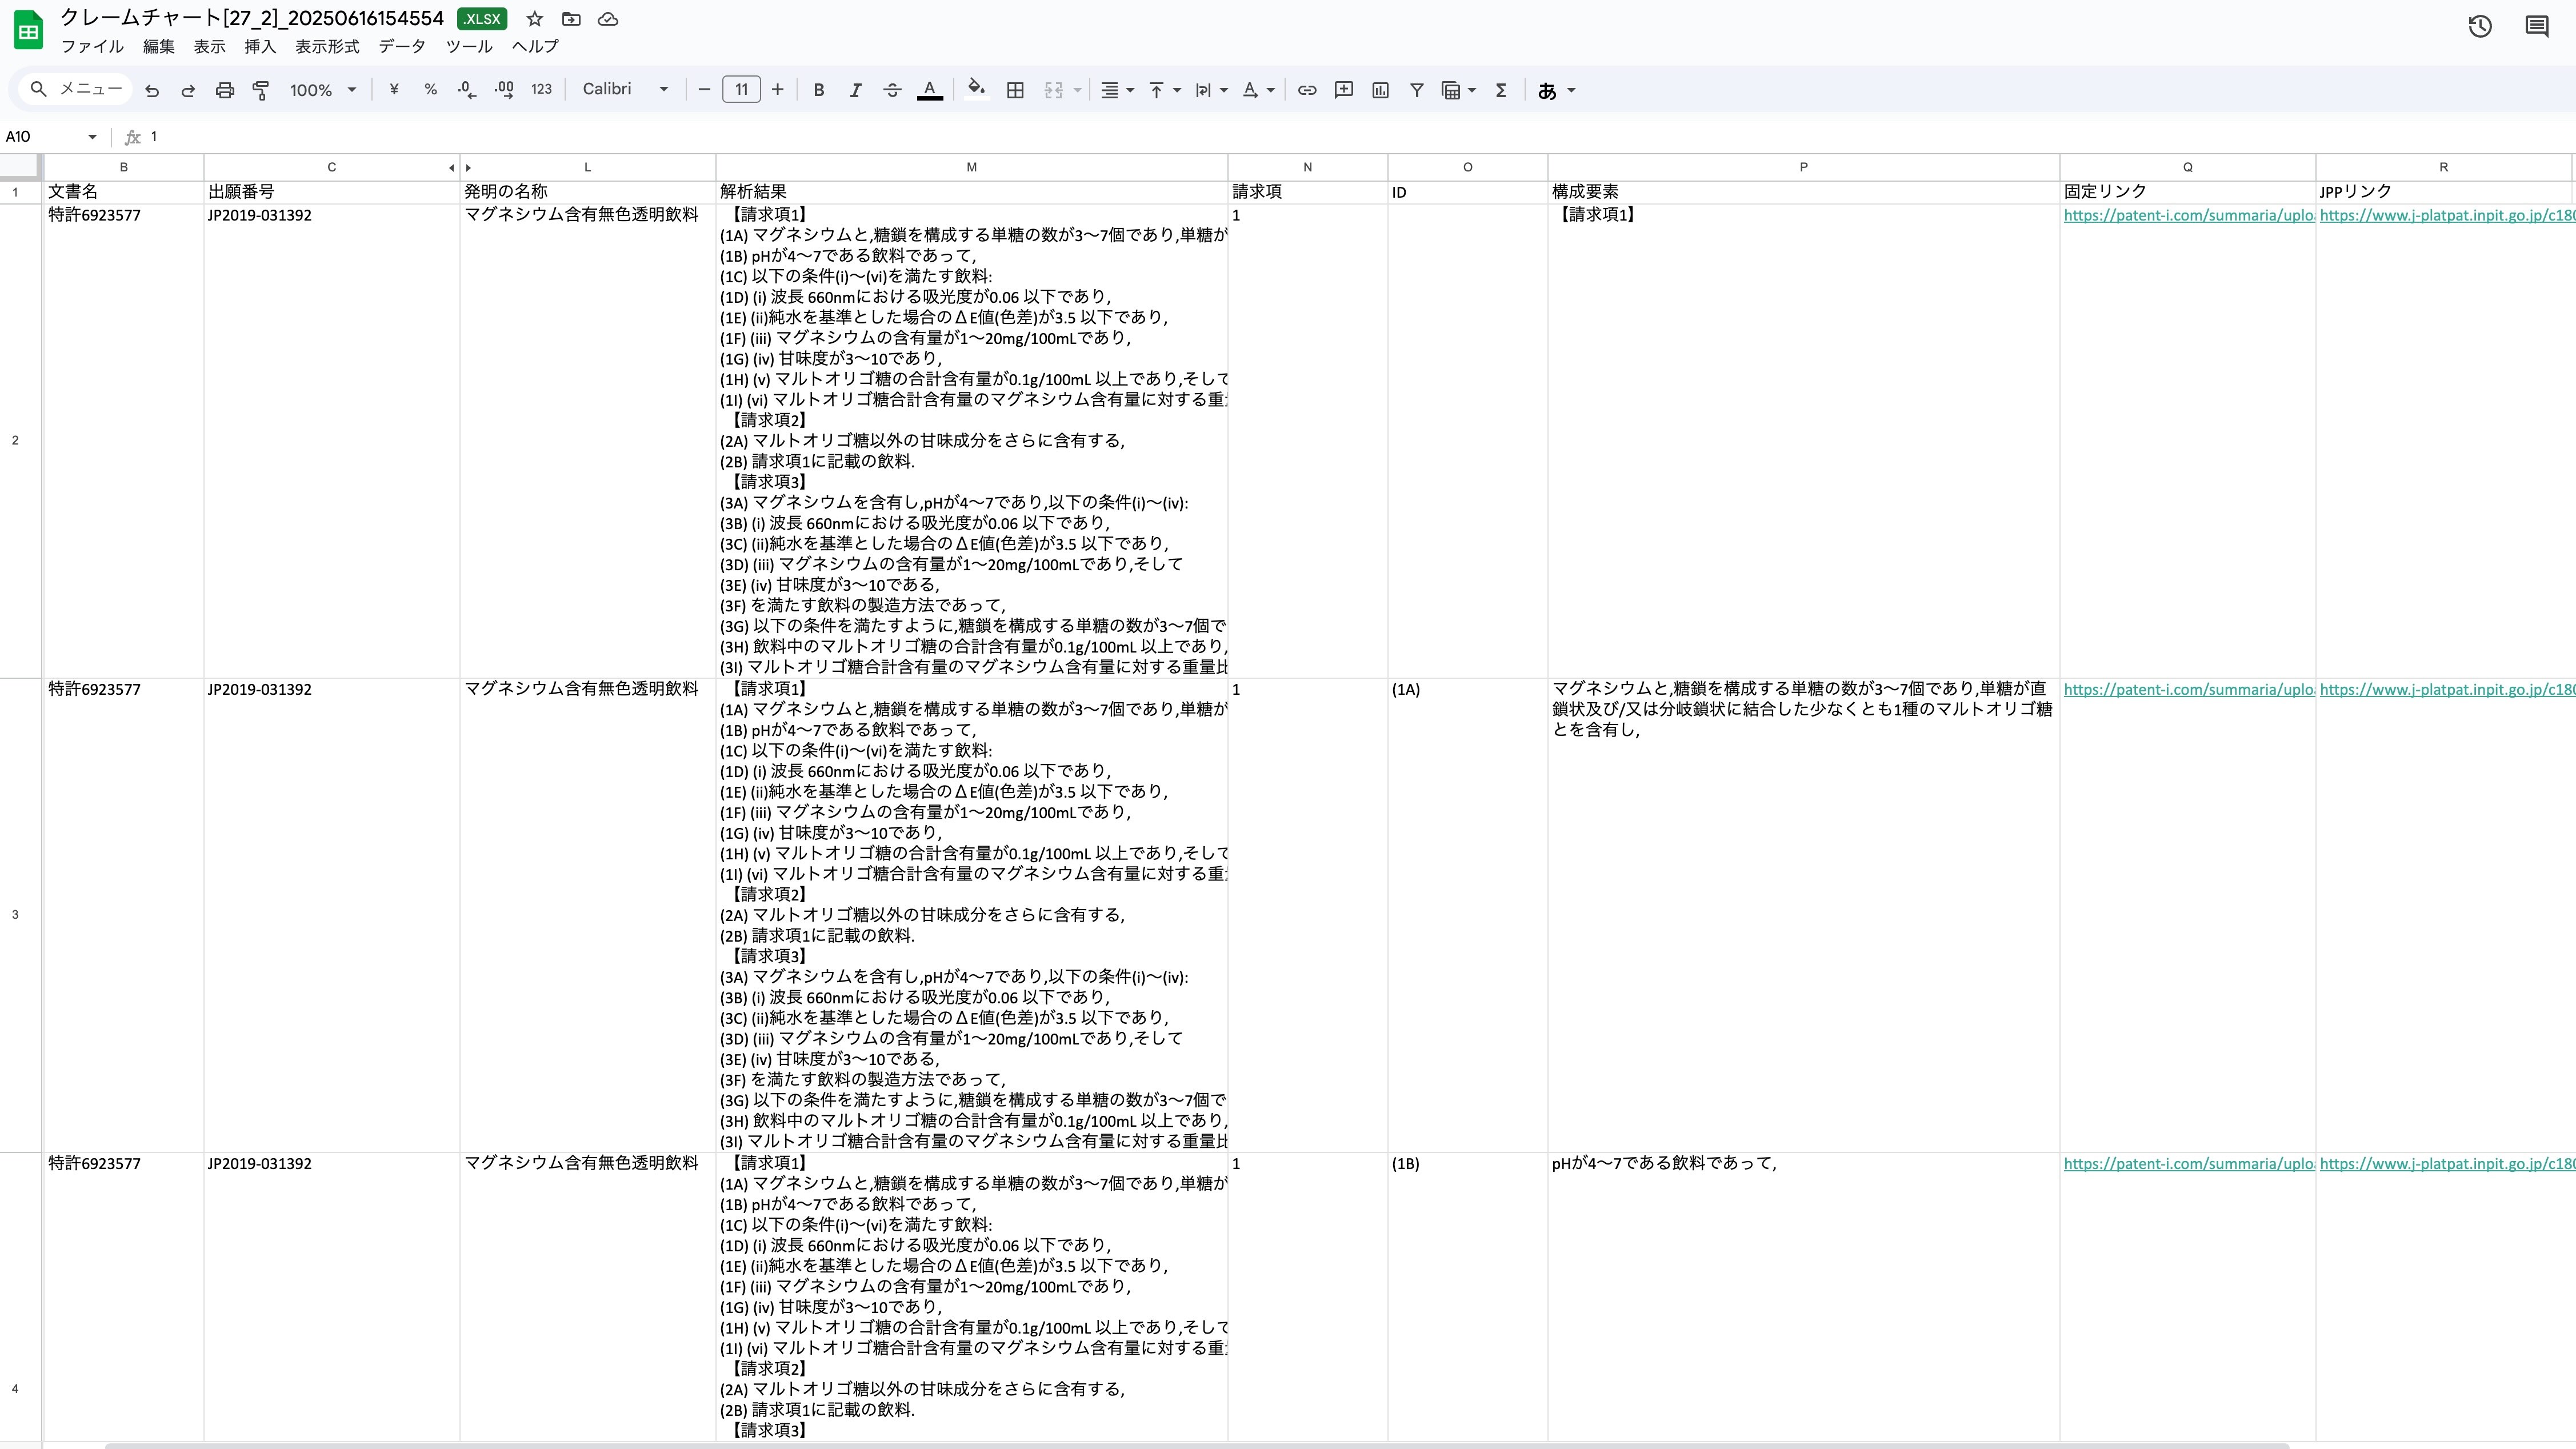The image size is (2576, 1449).
Task: Open the text rotation dropdown
Action: (1258, 90)
